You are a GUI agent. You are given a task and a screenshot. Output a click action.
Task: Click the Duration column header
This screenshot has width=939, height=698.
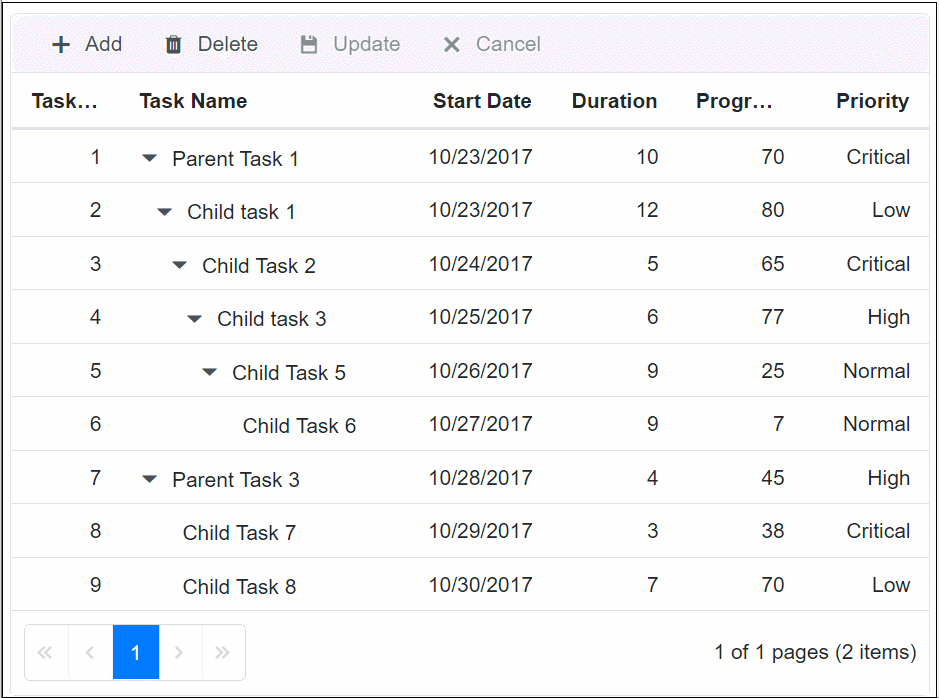tap(614, 101)
